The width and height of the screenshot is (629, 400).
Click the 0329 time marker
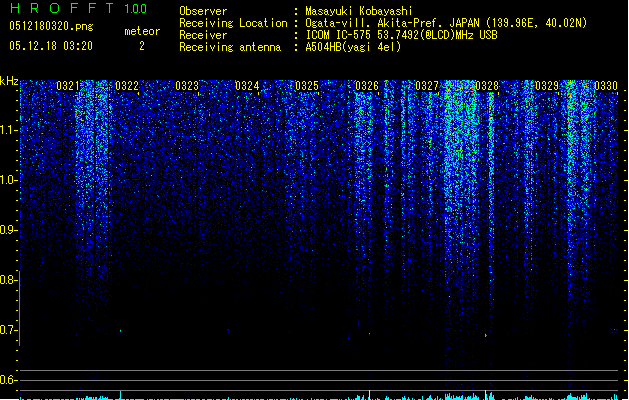(547, 86)
